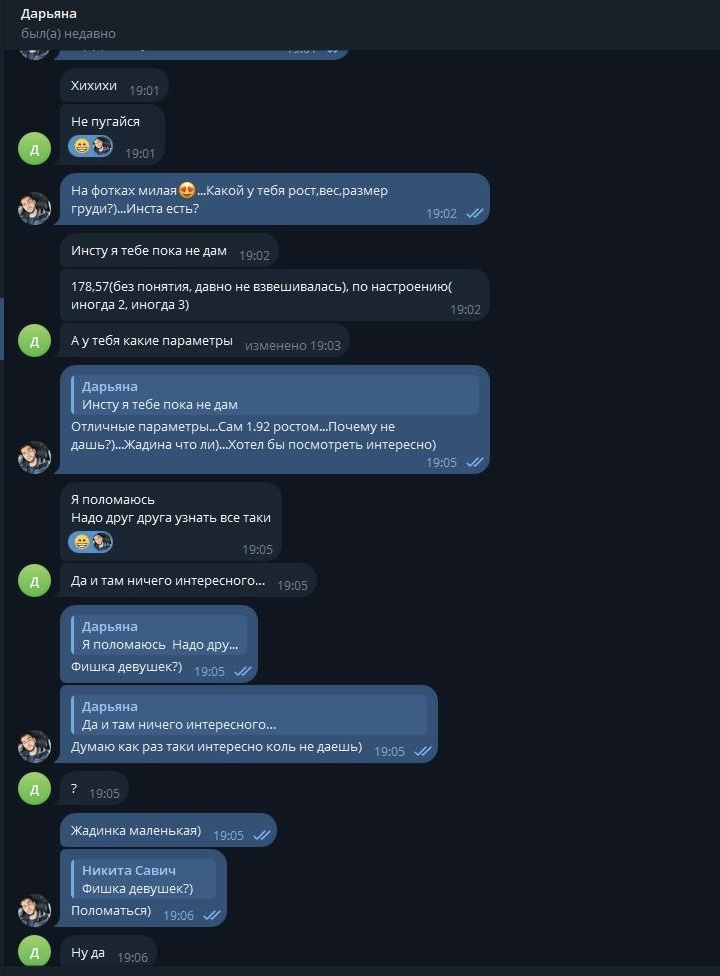
Task: Jump to quoted "Я поломаюсь Надо дру..." reply
Action: 159,635
